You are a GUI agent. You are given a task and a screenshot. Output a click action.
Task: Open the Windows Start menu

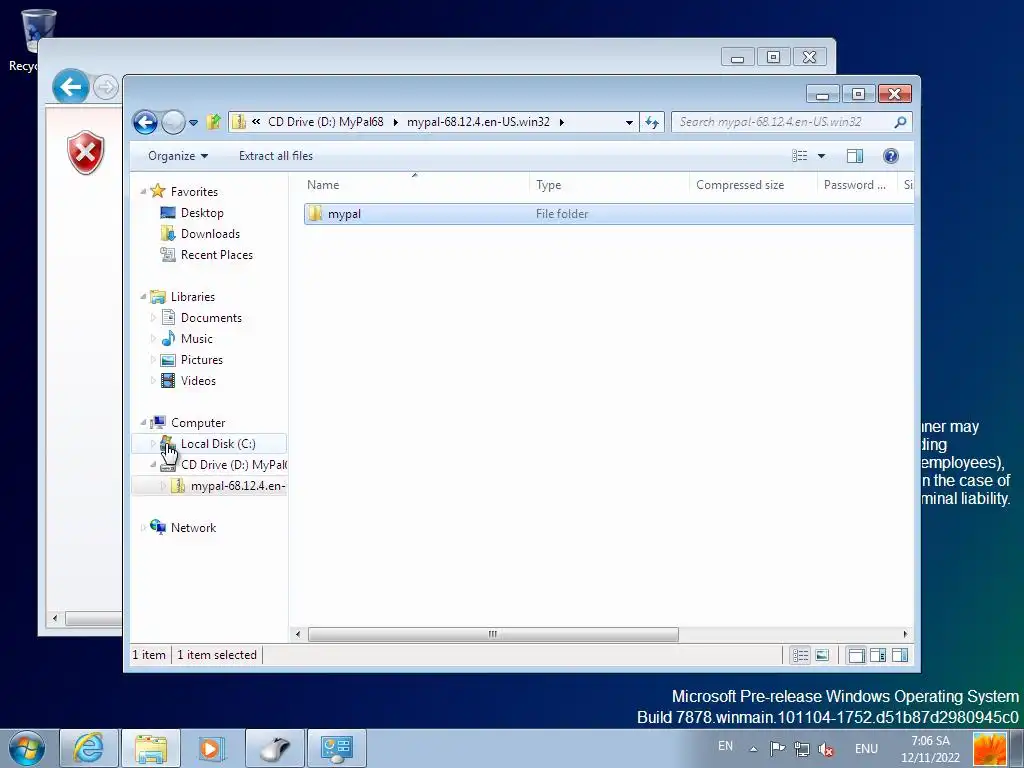coord(27,748)
